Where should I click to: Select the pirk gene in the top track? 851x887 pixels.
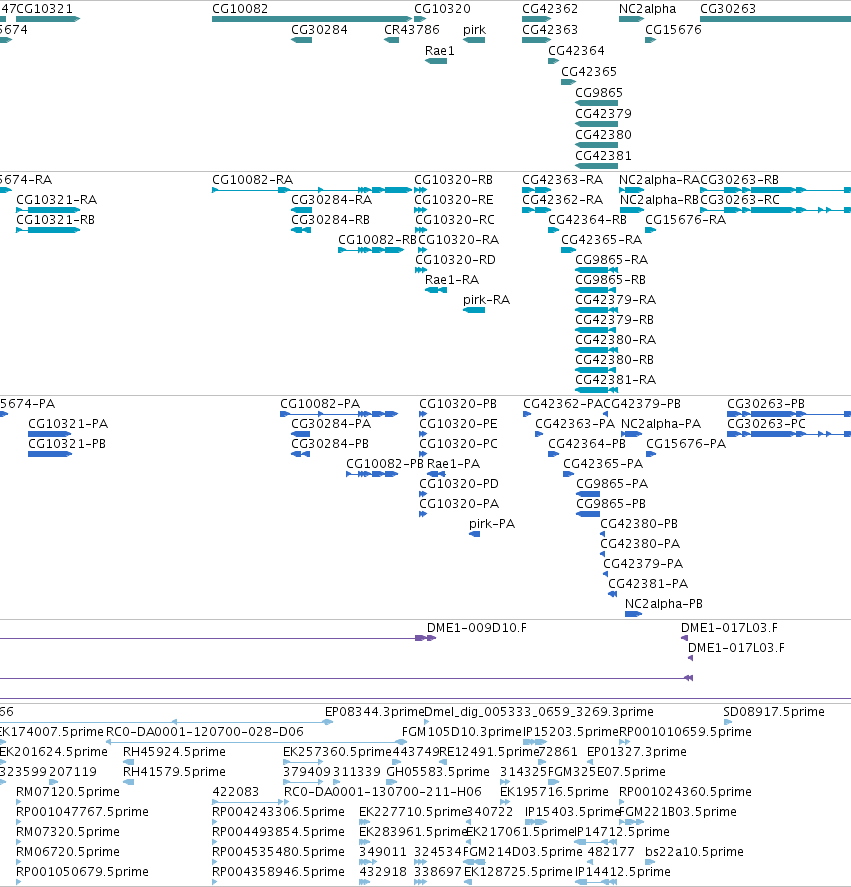(474, 40)
